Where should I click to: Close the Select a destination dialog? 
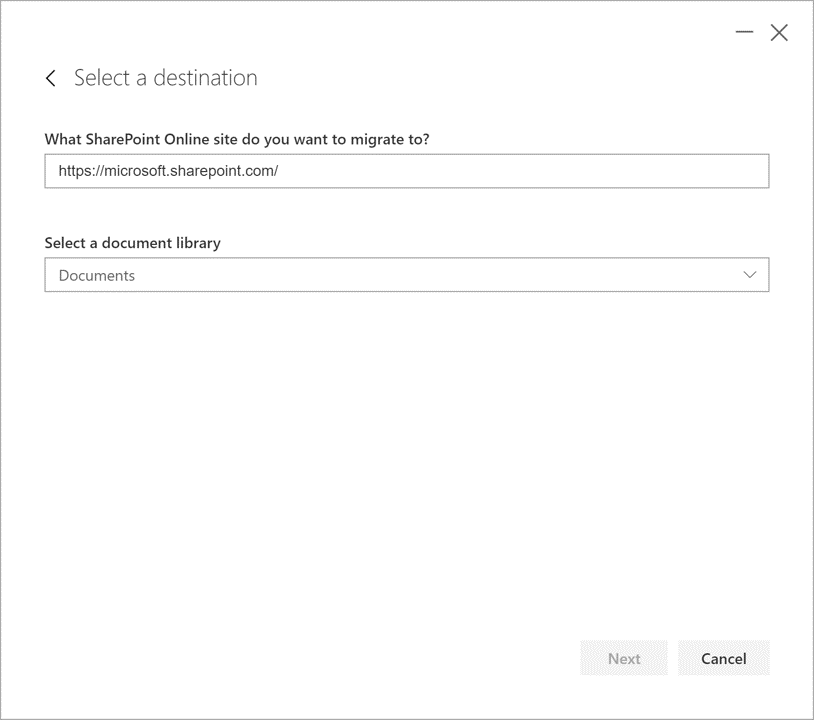pos(779,32)
